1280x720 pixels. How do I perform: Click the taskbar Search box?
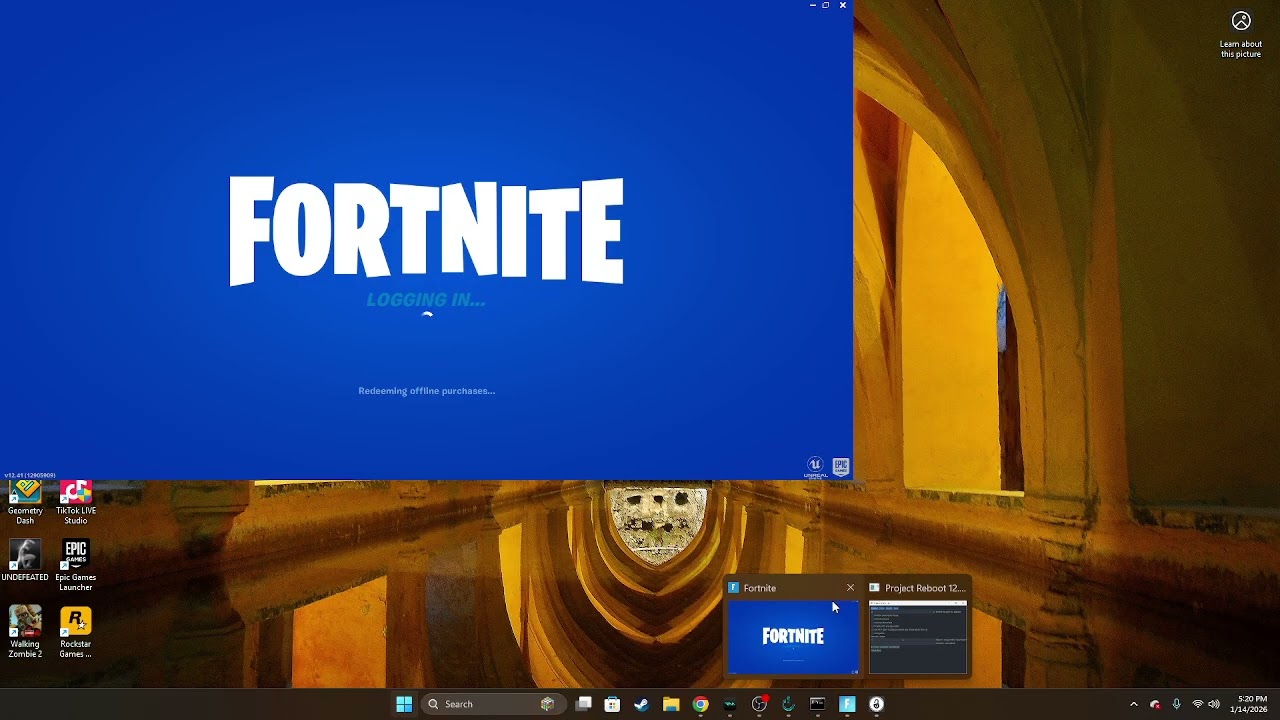[x=493, y=704]
